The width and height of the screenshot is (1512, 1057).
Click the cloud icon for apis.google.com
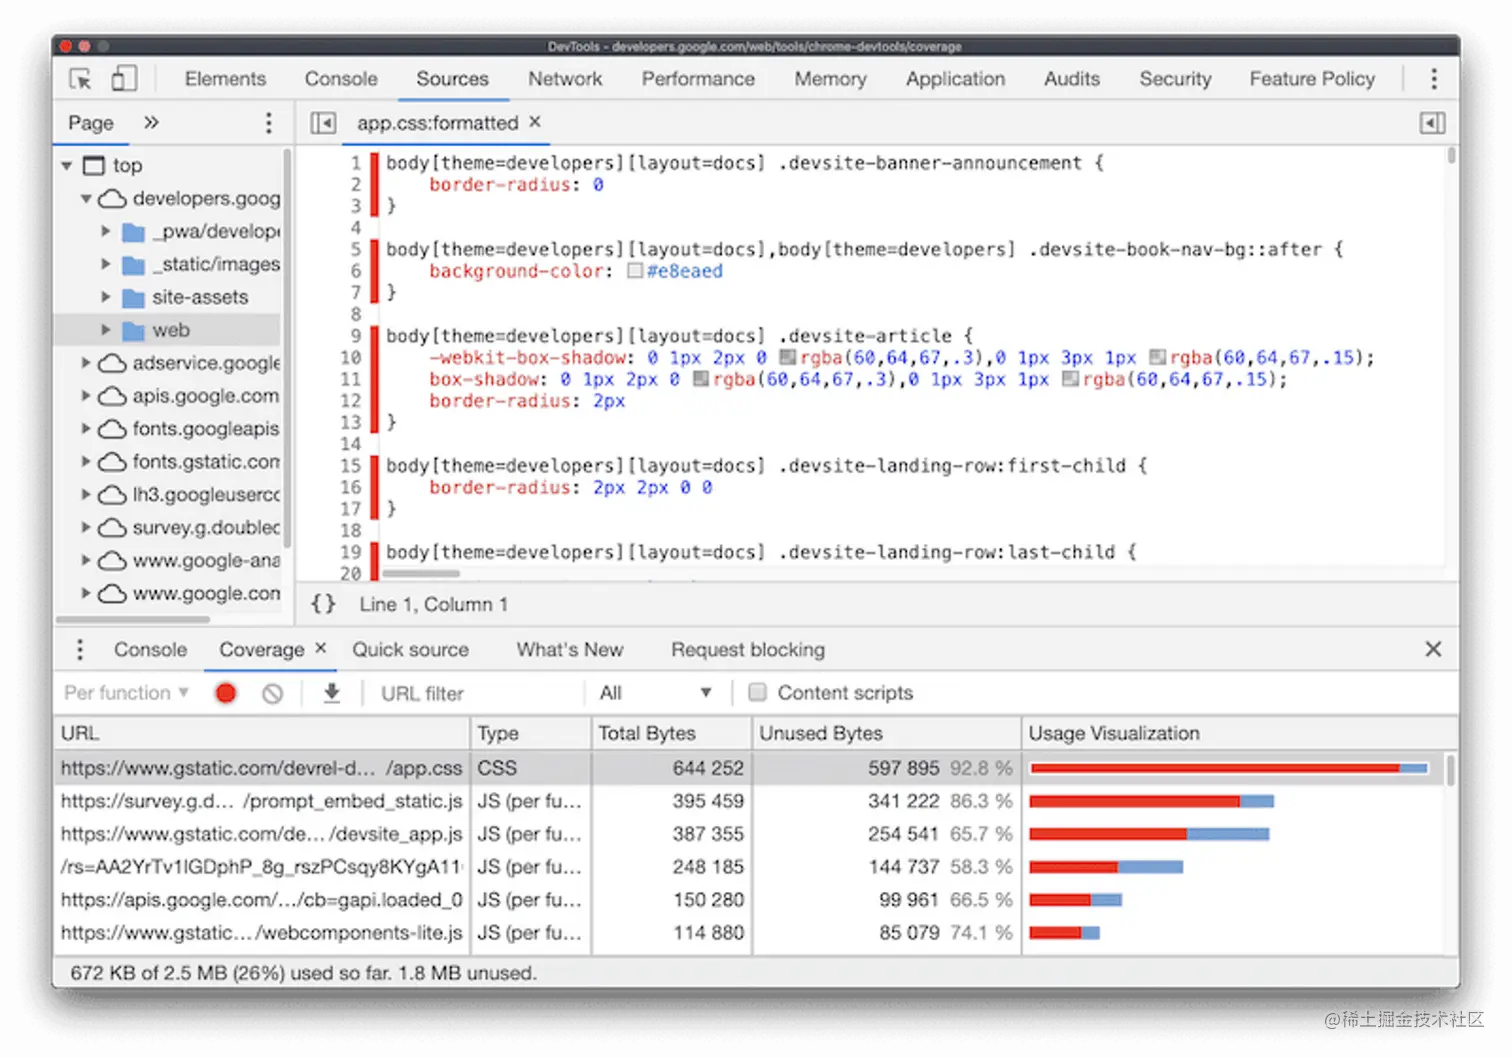pyautogui.click(x=113, y=396)
